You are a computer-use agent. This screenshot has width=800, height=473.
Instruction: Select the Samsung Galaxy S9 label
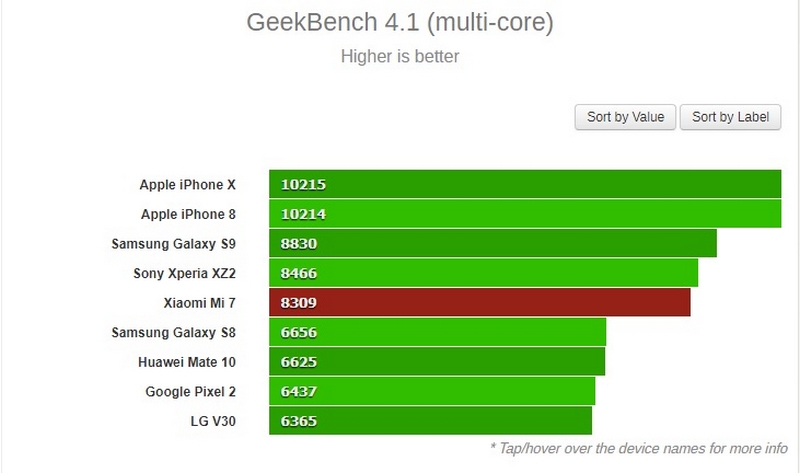click(174, 244)
